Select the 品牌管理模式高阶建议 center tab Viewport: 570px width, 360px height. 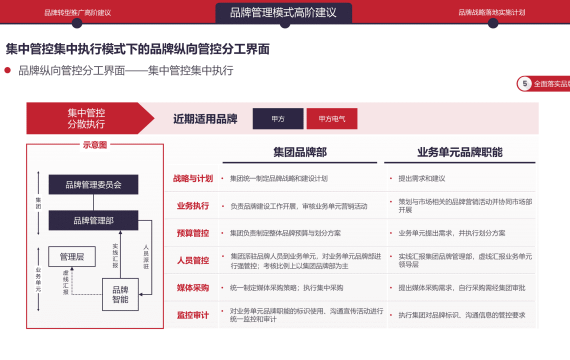284,13
